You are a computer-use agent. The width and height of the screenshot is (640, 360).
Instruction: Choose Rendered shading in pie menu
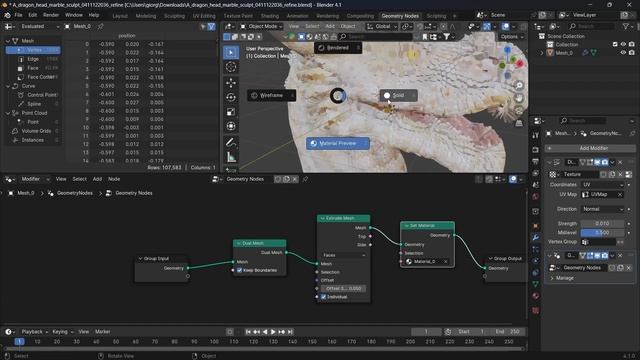pos(338,48)
